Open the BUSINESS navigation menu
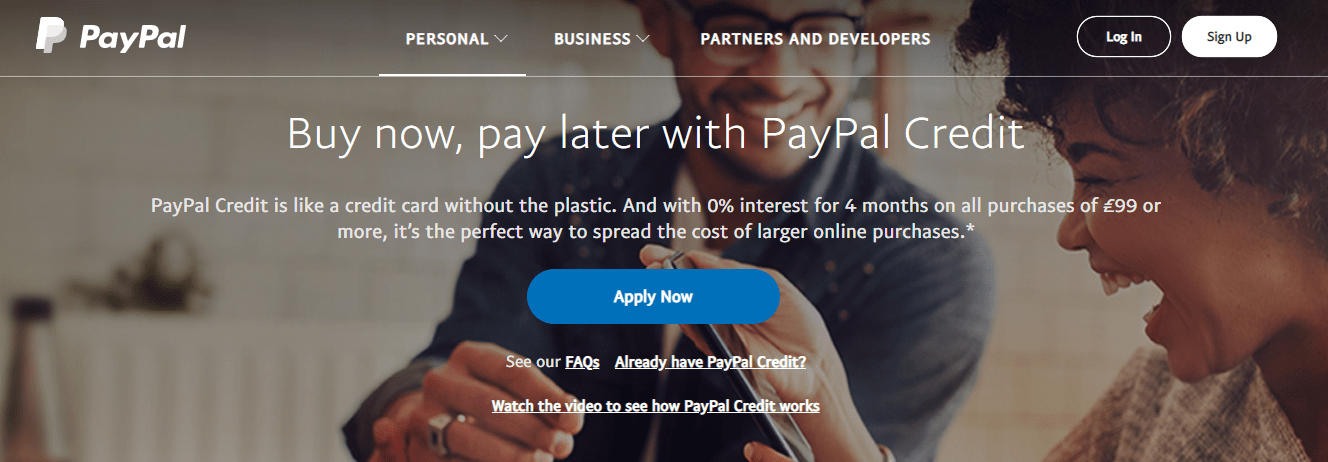 pyautogui.click(x=593, y=39)
